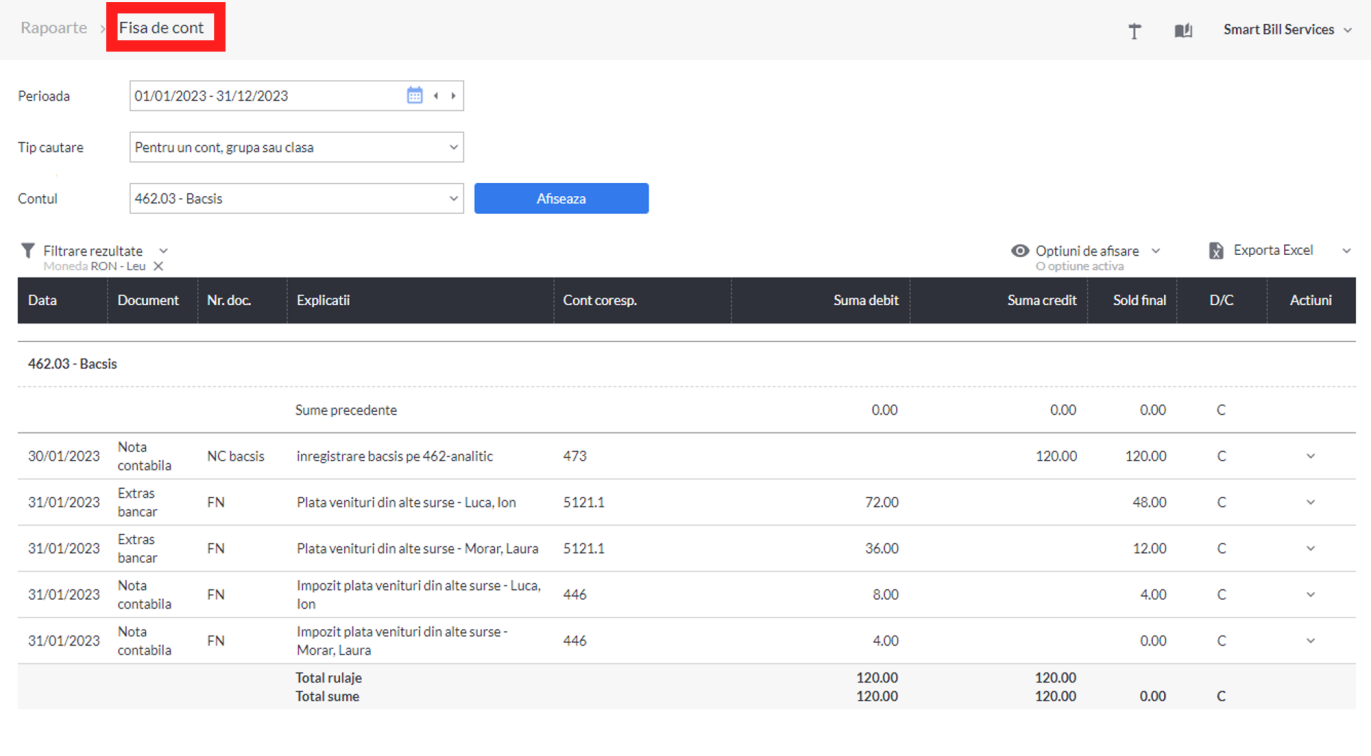Expand Filtrare rezultate options
The width and height of the screenshot is (1371, 756).
(x=164, y=251)
